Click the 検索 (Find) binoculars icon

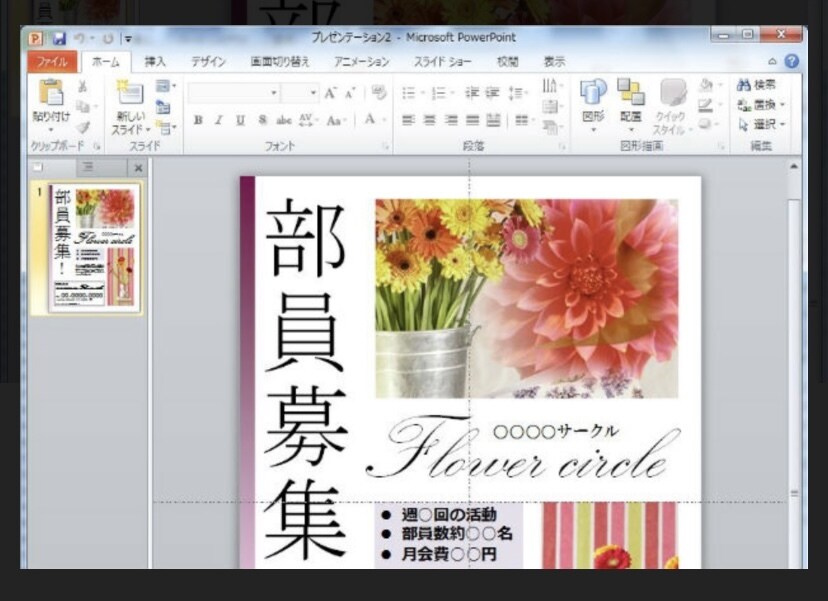pyautogui.click(x=744, y=85)
